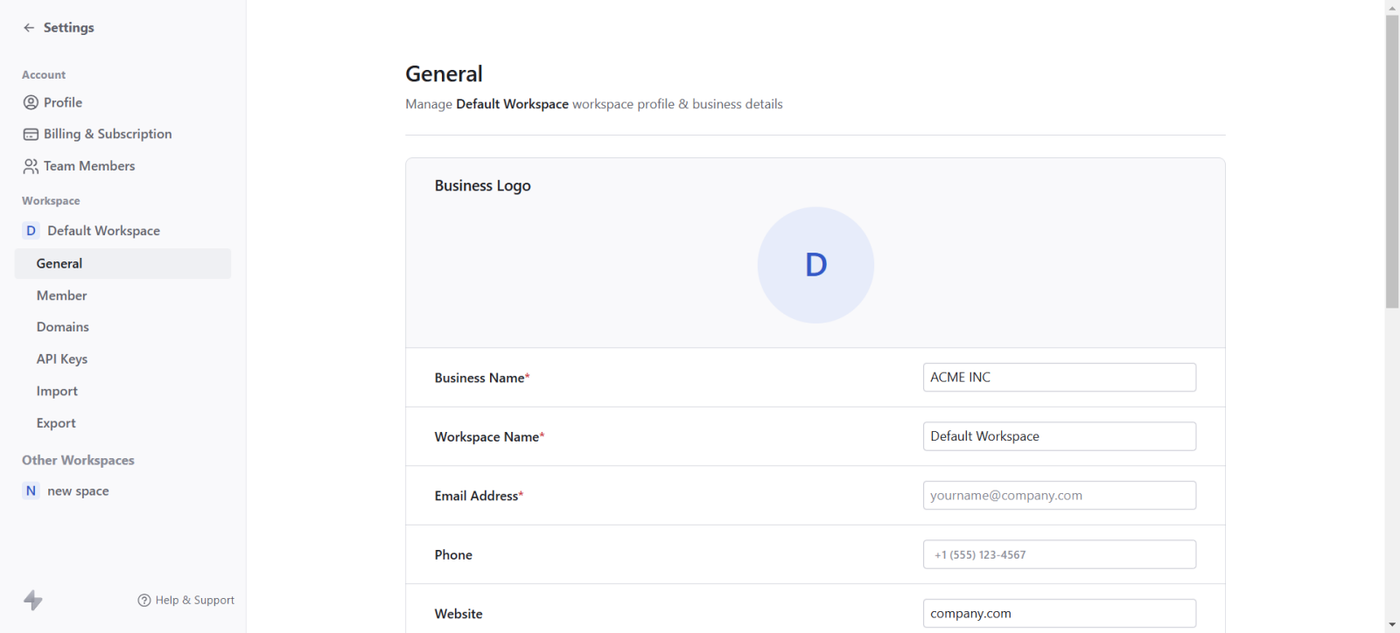Navigate to the Export page

click(x=56, y=423)
